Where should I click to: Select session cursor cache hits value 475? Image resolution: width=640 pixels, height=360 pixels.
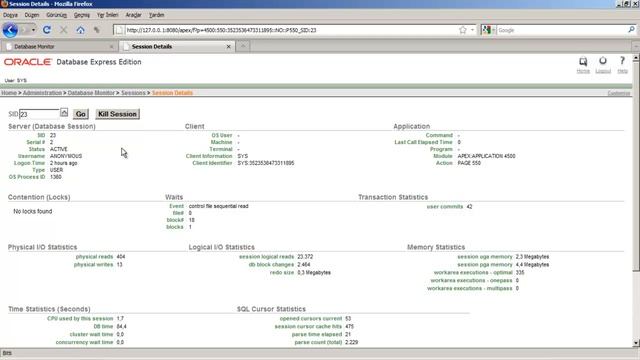[x=349, y=327]
